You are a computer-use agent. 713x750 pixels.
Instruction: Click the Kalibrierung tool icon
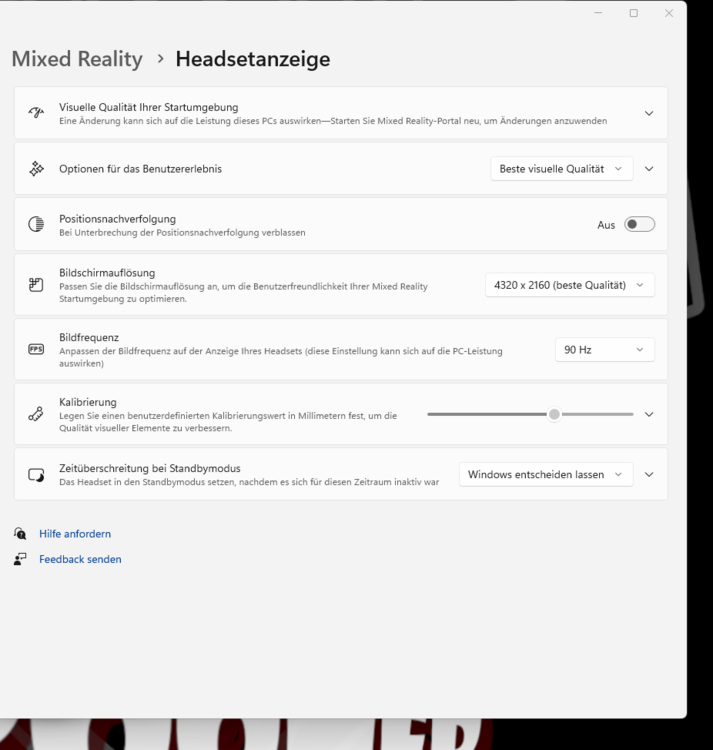click(36, 414)
